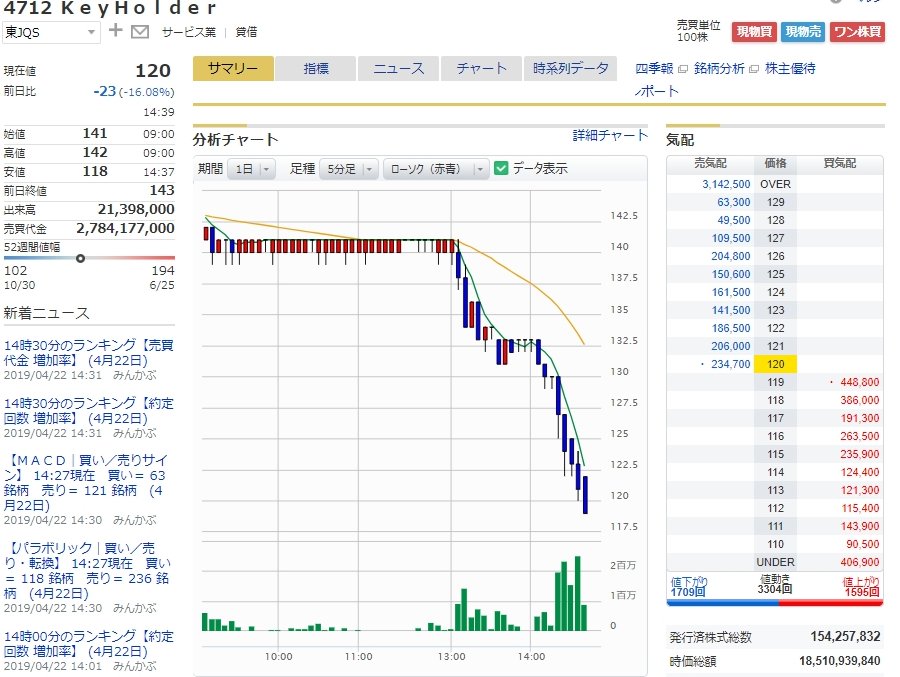Click the 14:00 time label on chart
The image size is (900, 677).
pyautogui.click(x=531, y=656)
